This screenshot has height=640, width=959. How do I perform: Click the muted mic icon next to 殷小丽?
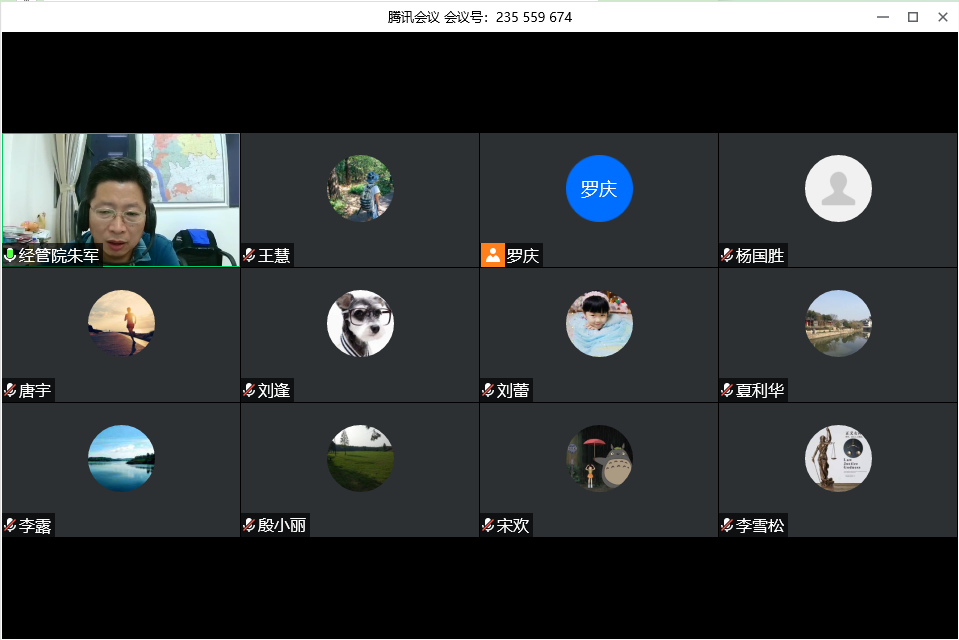click(x=249, y=526)
